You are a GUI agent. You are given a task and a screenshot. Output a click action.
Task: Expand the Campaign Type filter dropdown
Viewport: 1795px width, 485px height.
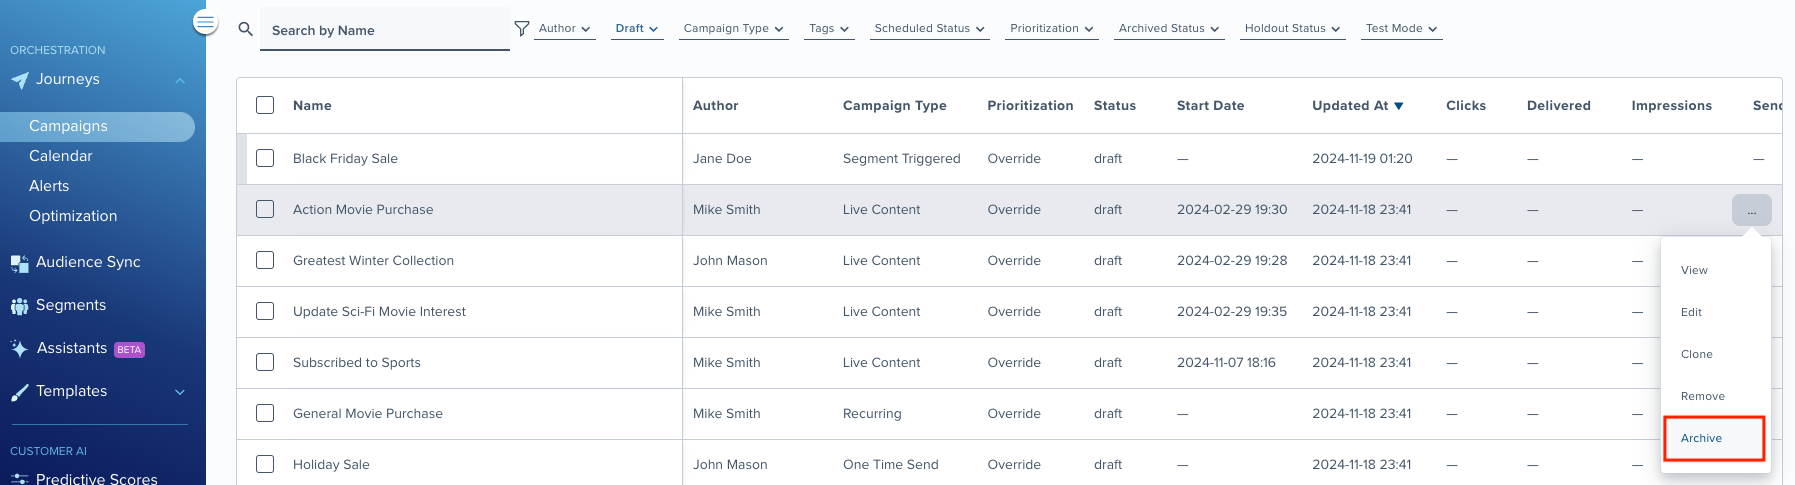click(734, 29)
